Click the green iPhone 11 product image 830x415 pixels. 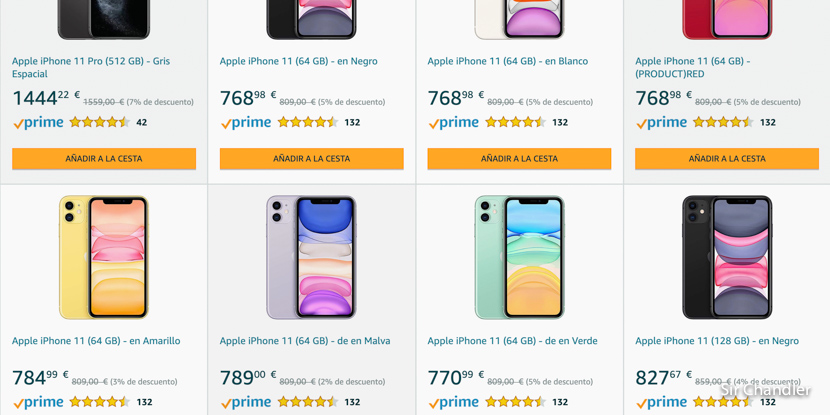519,257
